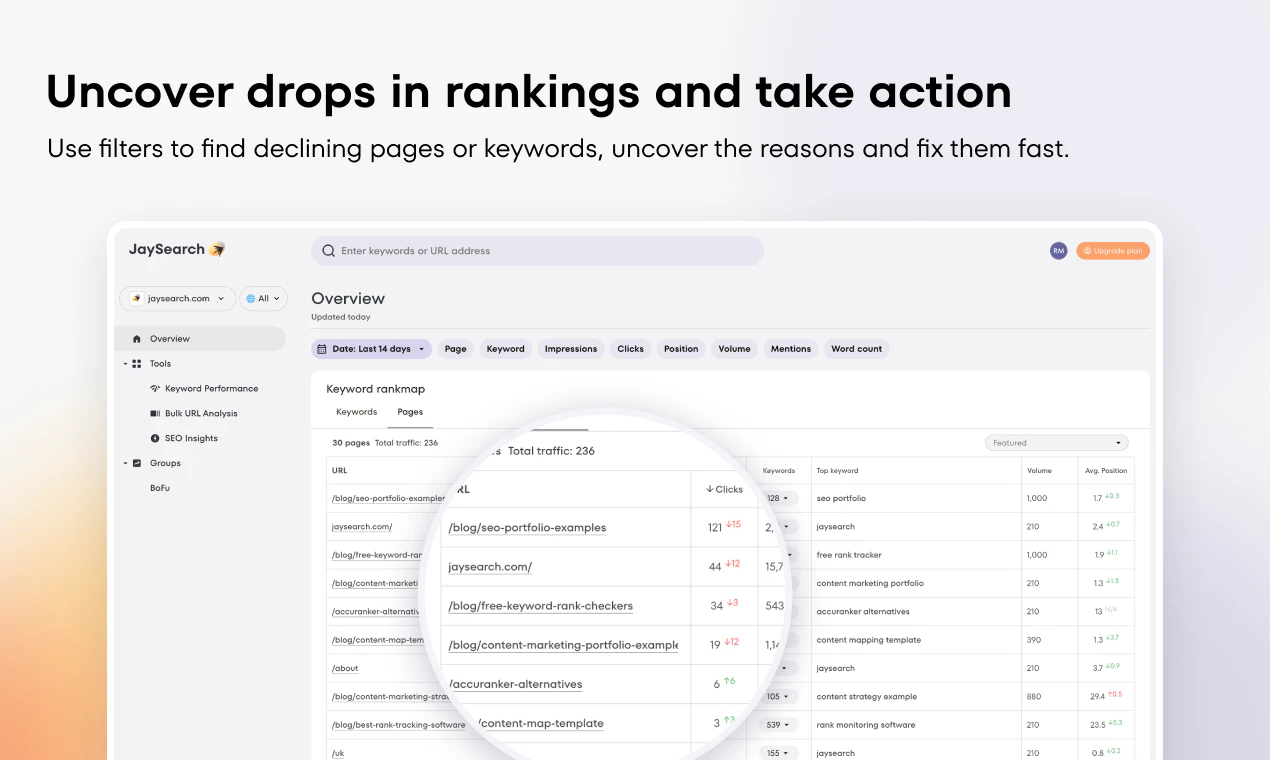1270x760 pixels.
Task: Expand the 105 keywords dropdown
Action: [x=779, y=697]
